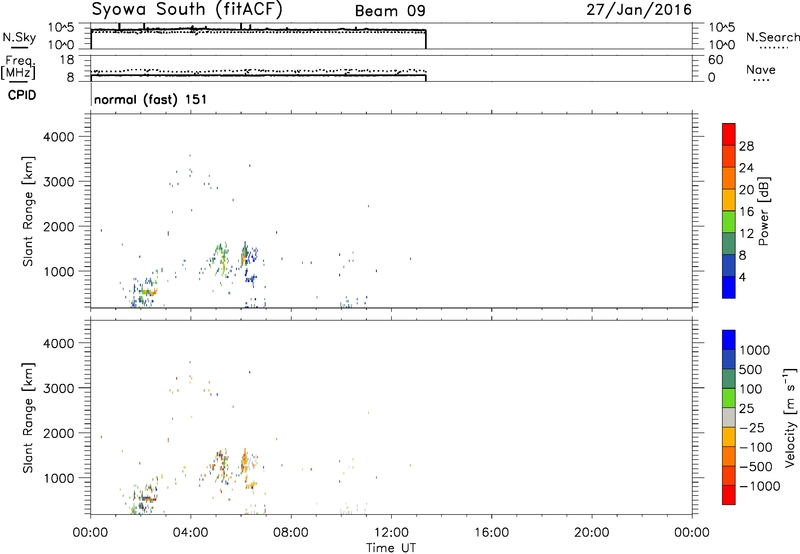Select the 'CPID' row label

[x=22, y=95]
